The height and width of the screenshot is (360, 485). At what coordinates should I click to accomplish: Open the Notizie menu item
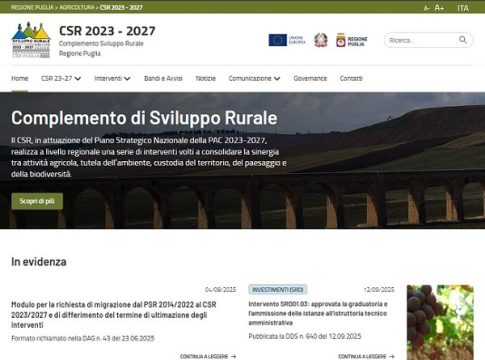coord(206,78)
